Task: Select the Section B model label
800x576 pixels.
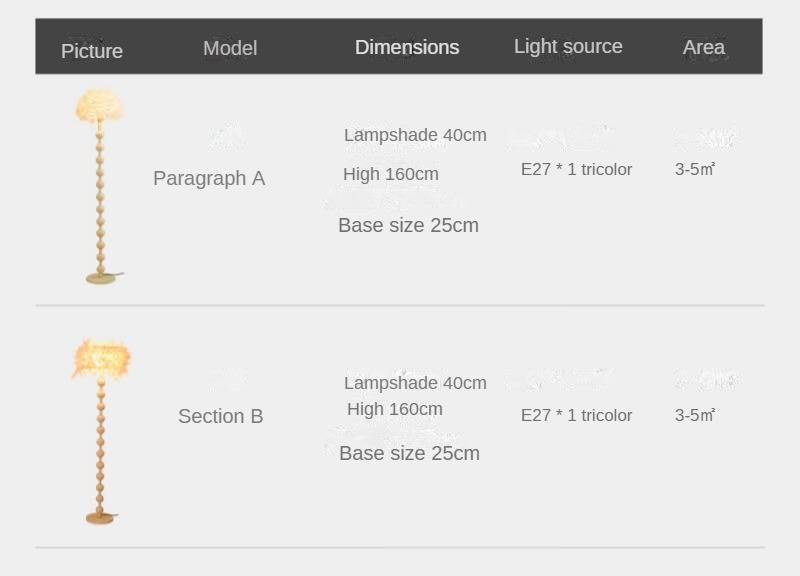Action: click(x=221, y=416)
